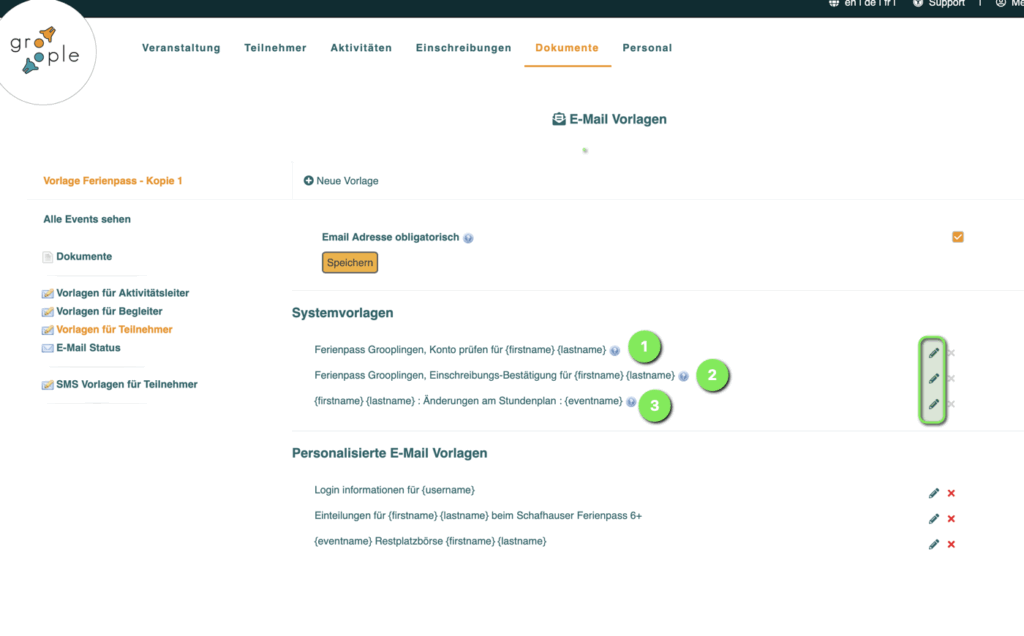The width and height of the screenshot is (1024, 636).
Task: Switch to the Teilnehmer tab
Action: click(x=275, y=48)
